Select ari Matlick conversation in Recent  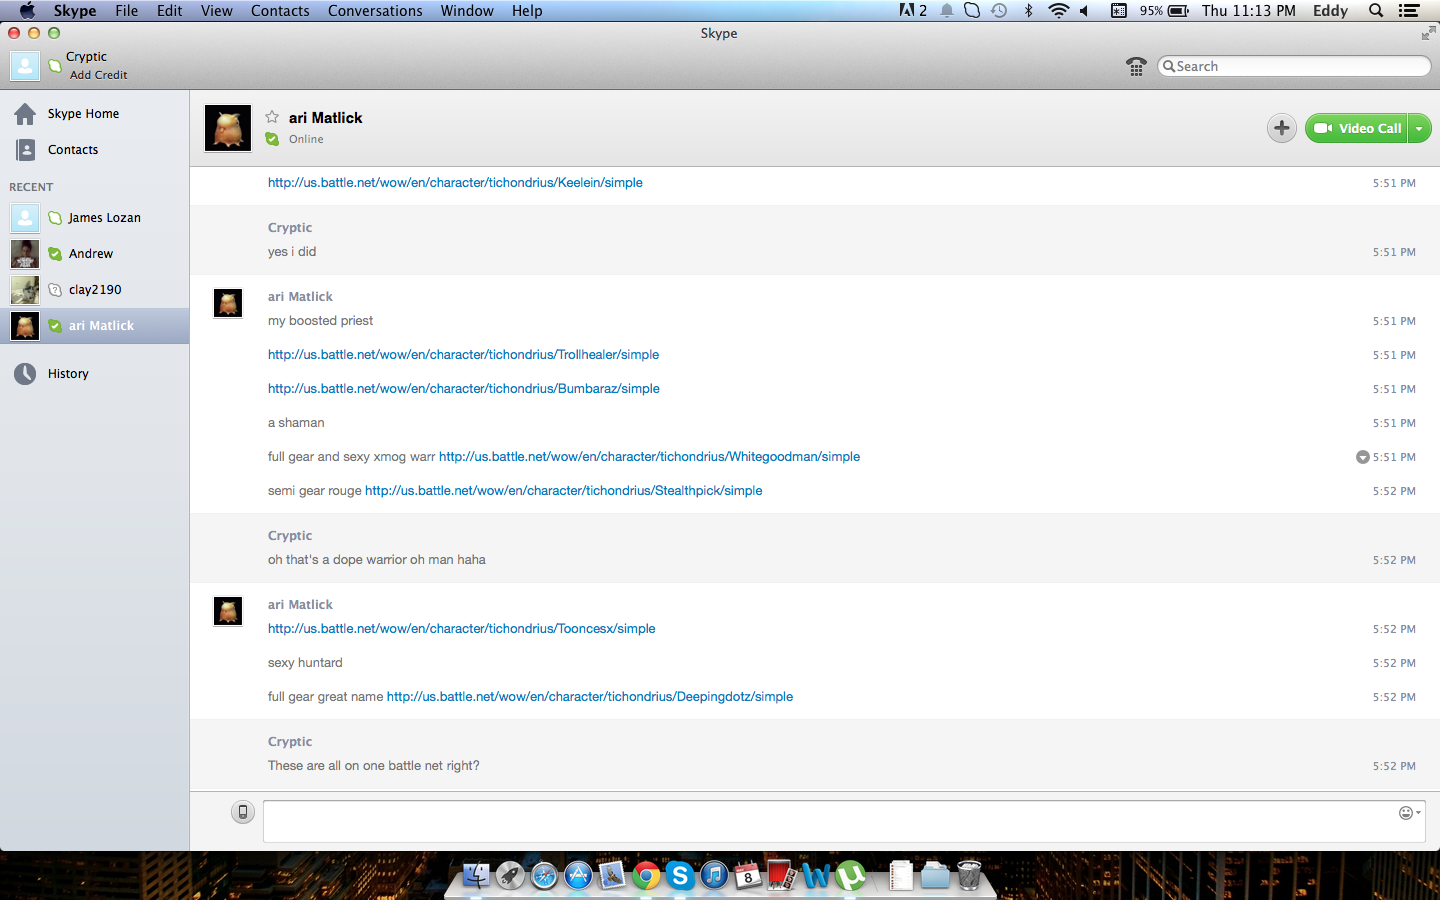coord(95,326)
